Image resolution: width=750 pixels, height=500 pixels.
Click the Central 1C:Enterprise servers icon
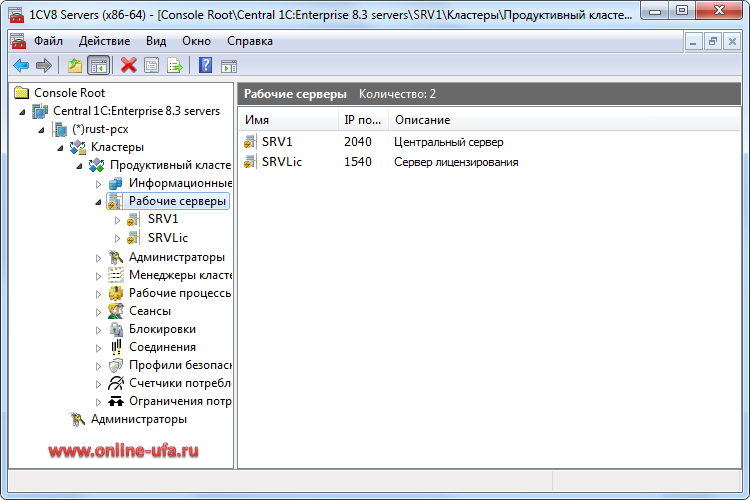(x=40, y=111)
